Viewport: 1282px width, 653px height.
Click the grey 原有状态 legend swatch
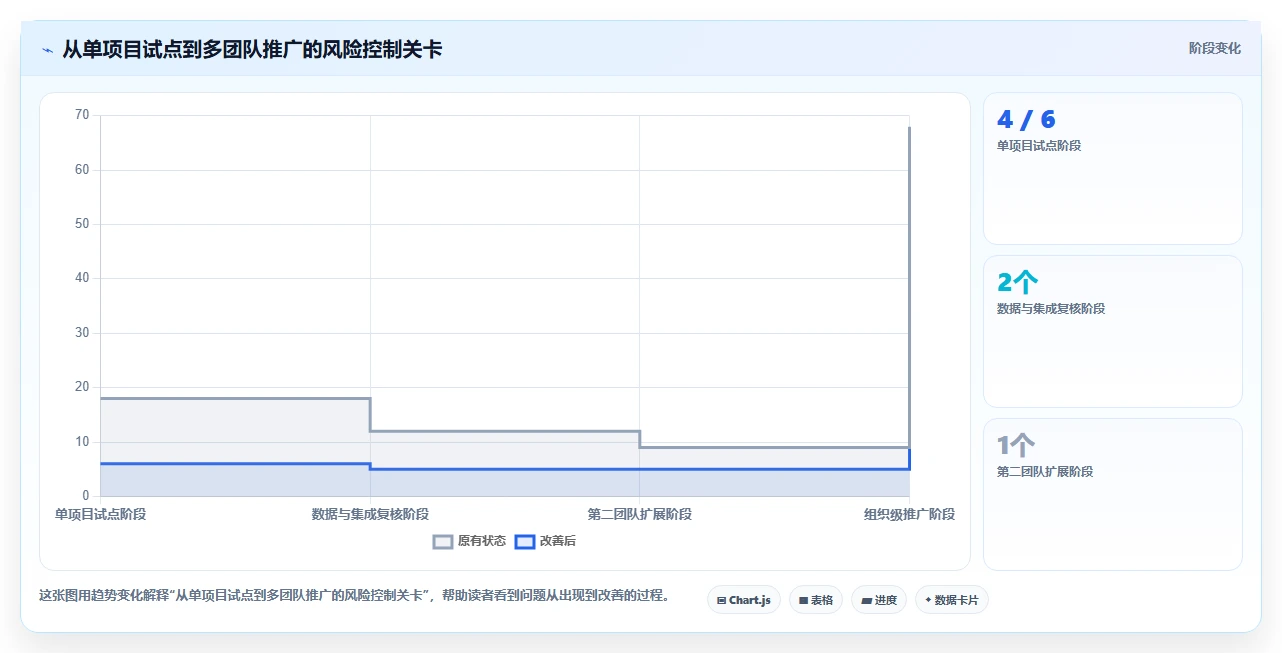(x=443, y=541)
